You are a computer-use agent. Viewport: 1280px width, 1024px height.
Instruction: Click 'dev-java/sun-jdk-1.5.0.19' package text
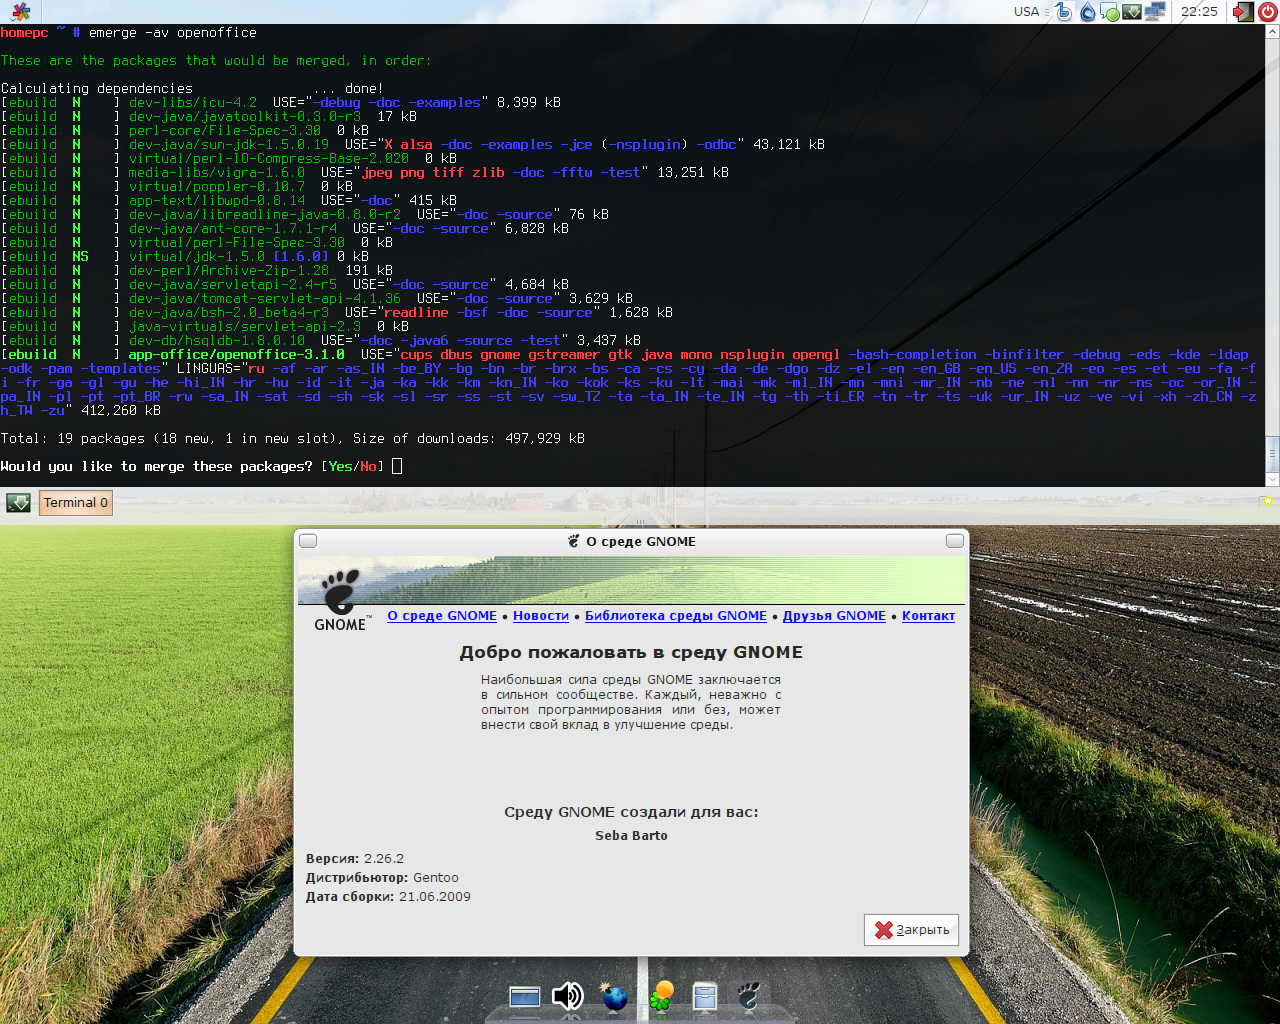[228, 144]
